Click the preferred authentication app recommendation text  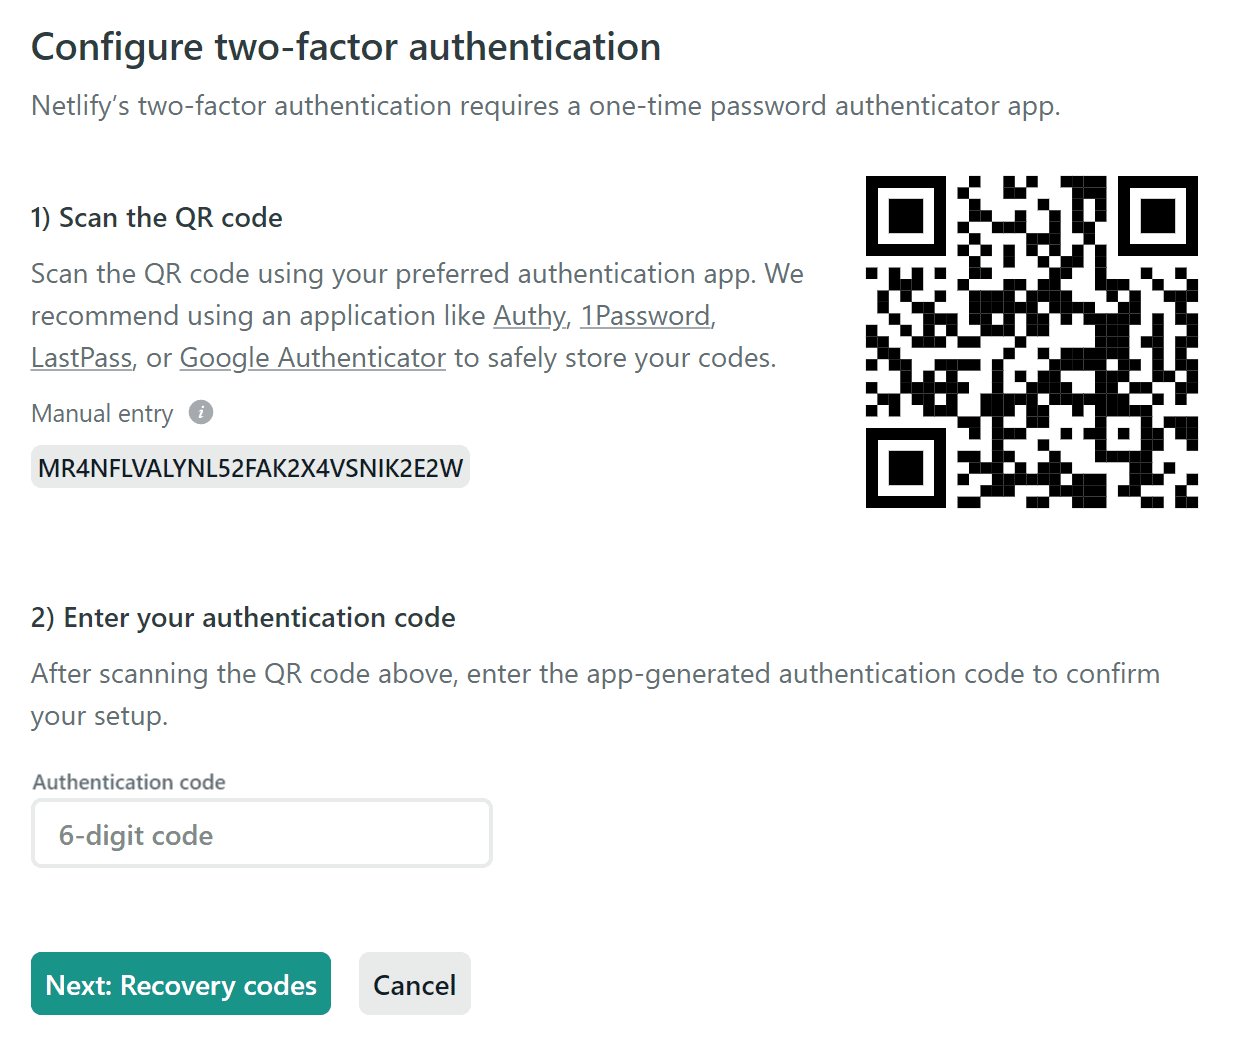(x=417, y=274)
